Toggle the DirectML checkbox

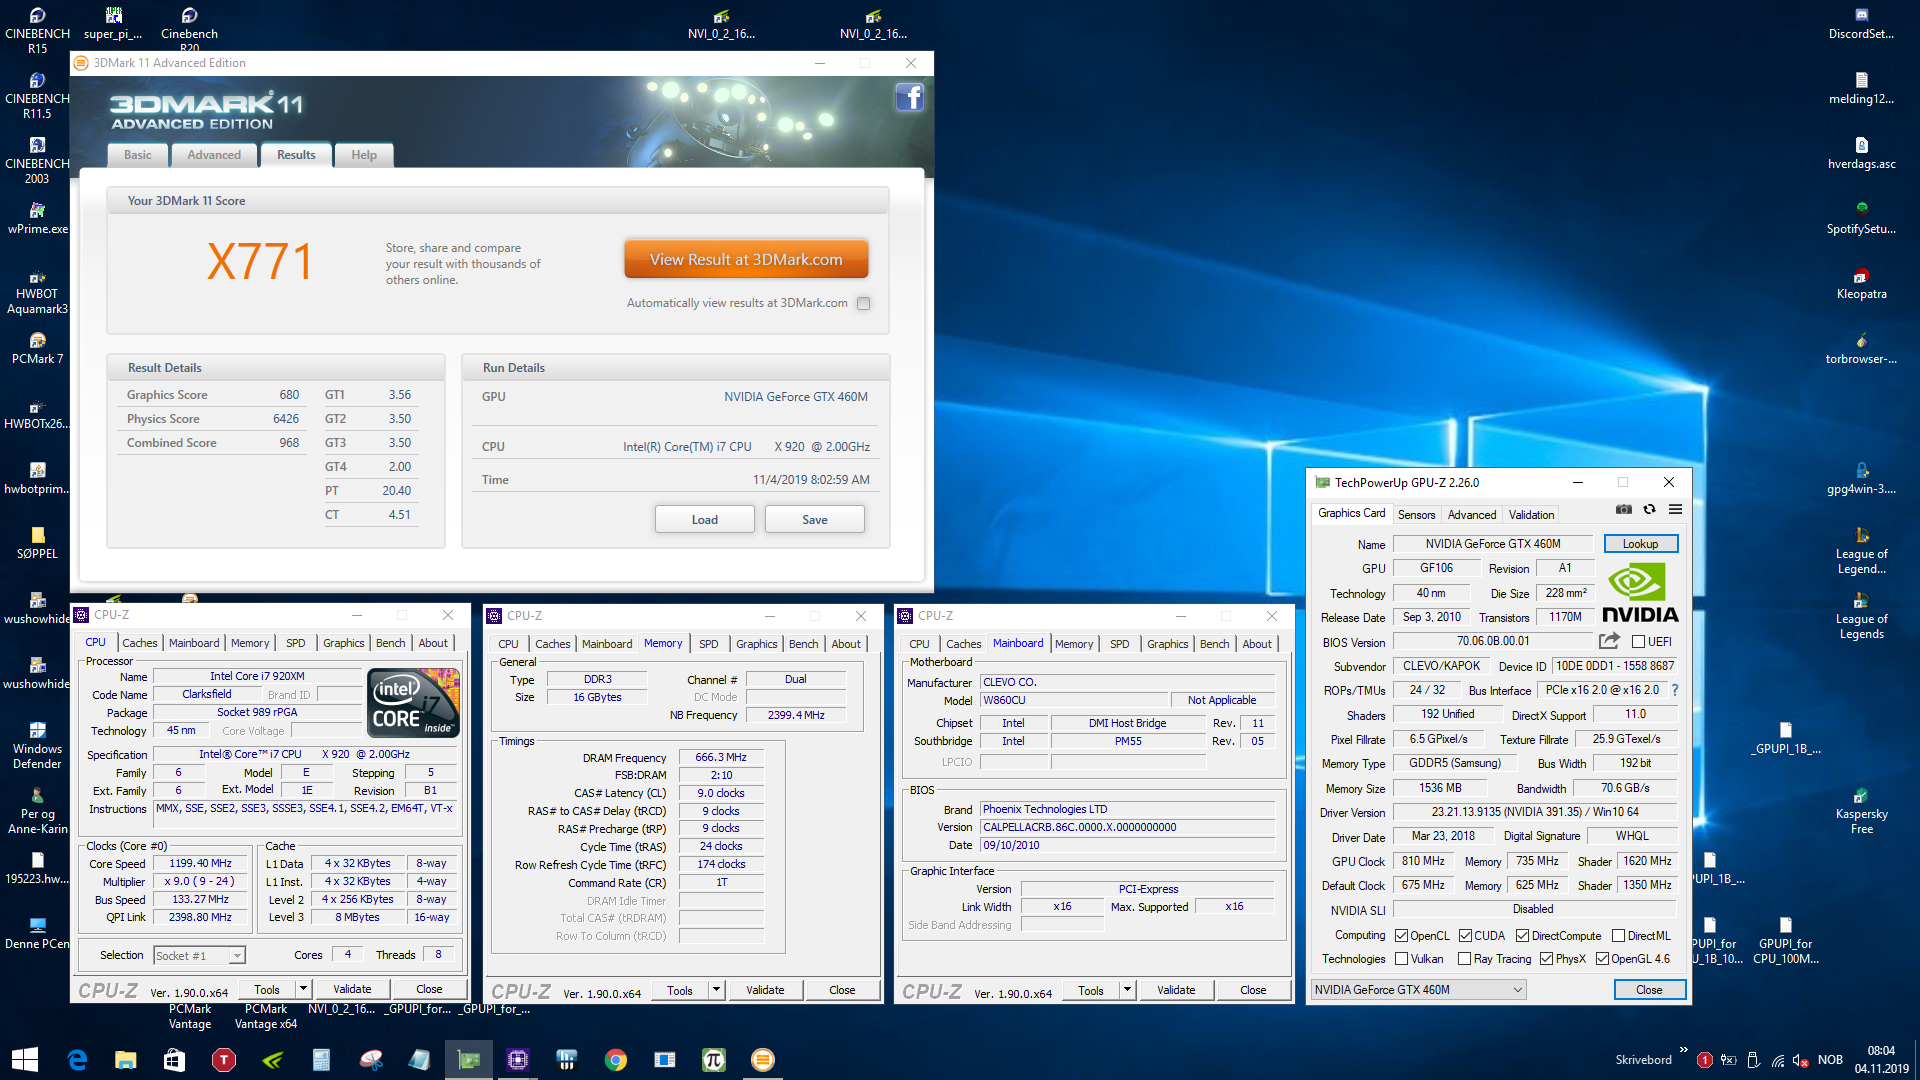pyautogui.click(x=1618, y=936)
